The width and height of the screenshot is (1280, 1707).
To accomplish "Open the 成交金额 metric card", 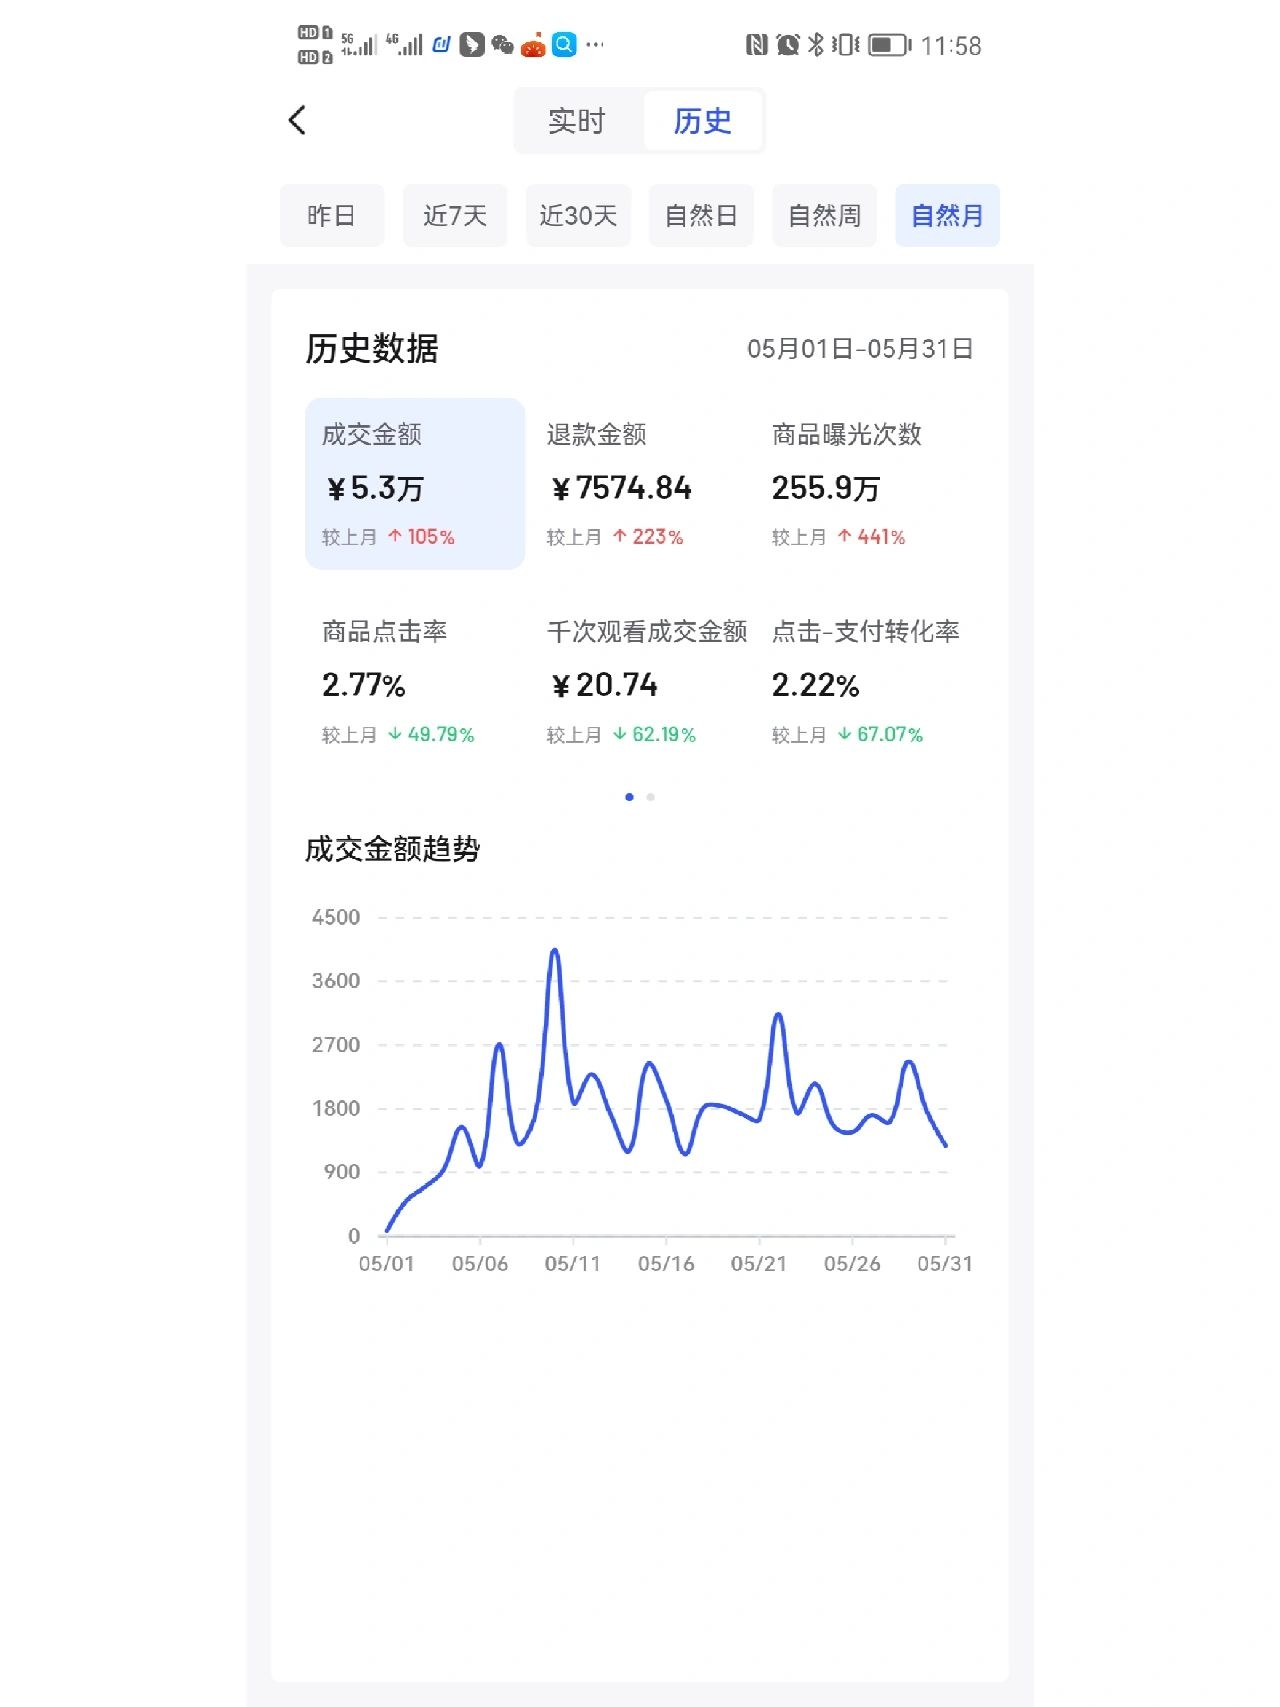I will [415, 484].
